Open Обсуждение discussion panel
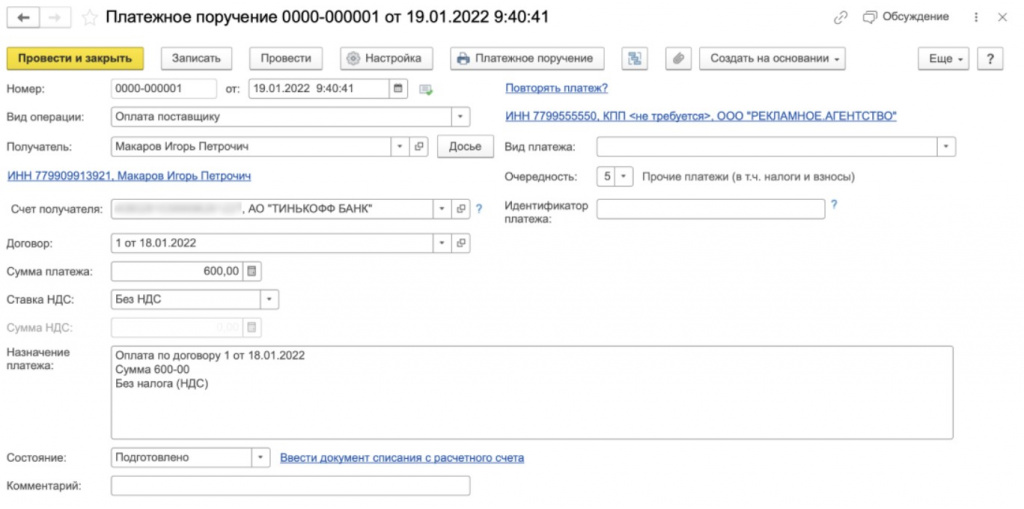The height and width of the screenshot is (509, 1024). 906,17
